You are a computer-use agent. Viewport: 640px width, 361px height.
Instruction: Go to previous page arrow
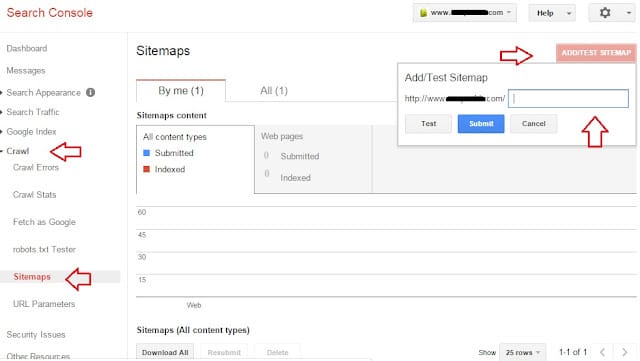[602, 352]
